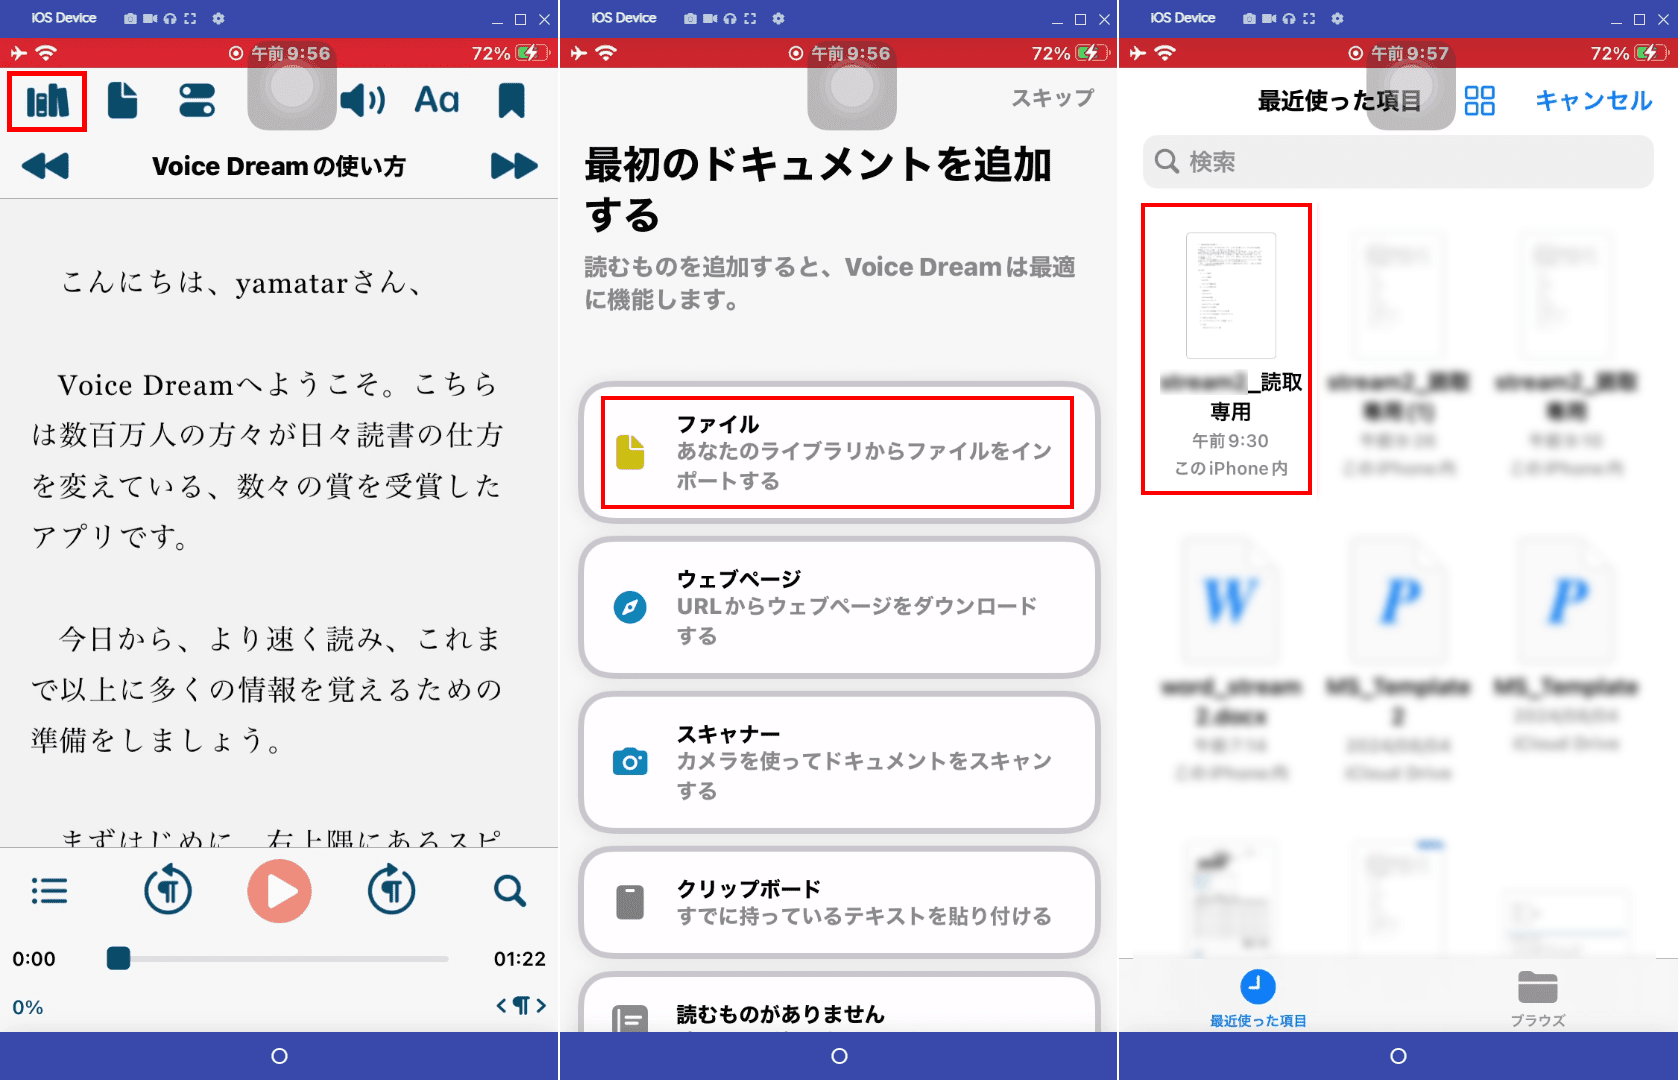Tap the キャンセル cancel link
The height and width of the screenshot is (1080, 1678).
pyautogui.click(x=1594, y=101)
